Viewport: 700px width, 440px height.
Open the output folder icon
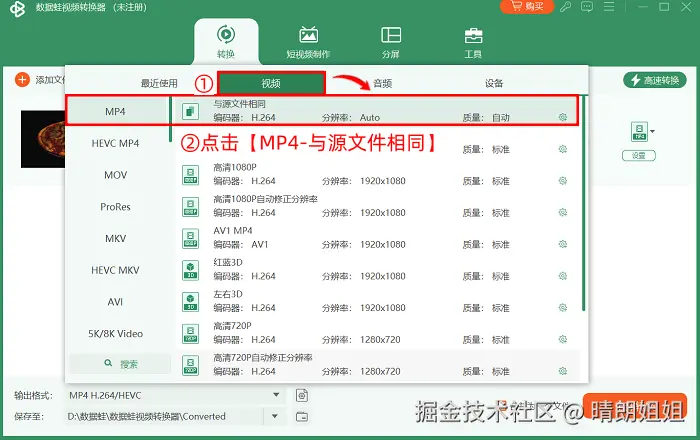[302, 416]
